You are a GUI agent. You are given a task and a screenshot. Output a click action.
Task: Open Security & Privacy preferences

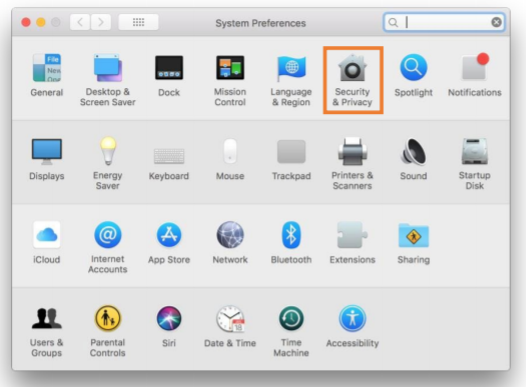tap(353, 80)
